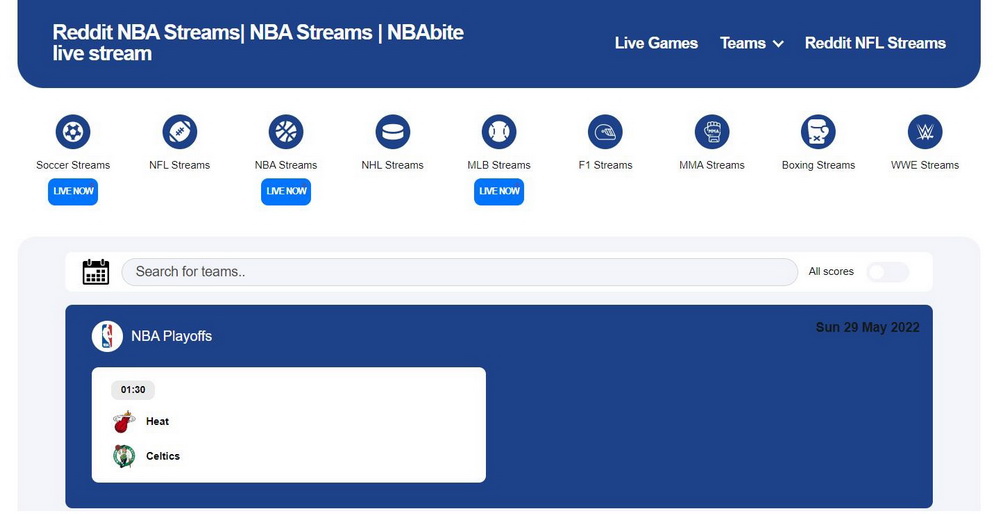Open the MLB Streams baseball icon
Screen dimensions: 1000x514
(499, 132)
